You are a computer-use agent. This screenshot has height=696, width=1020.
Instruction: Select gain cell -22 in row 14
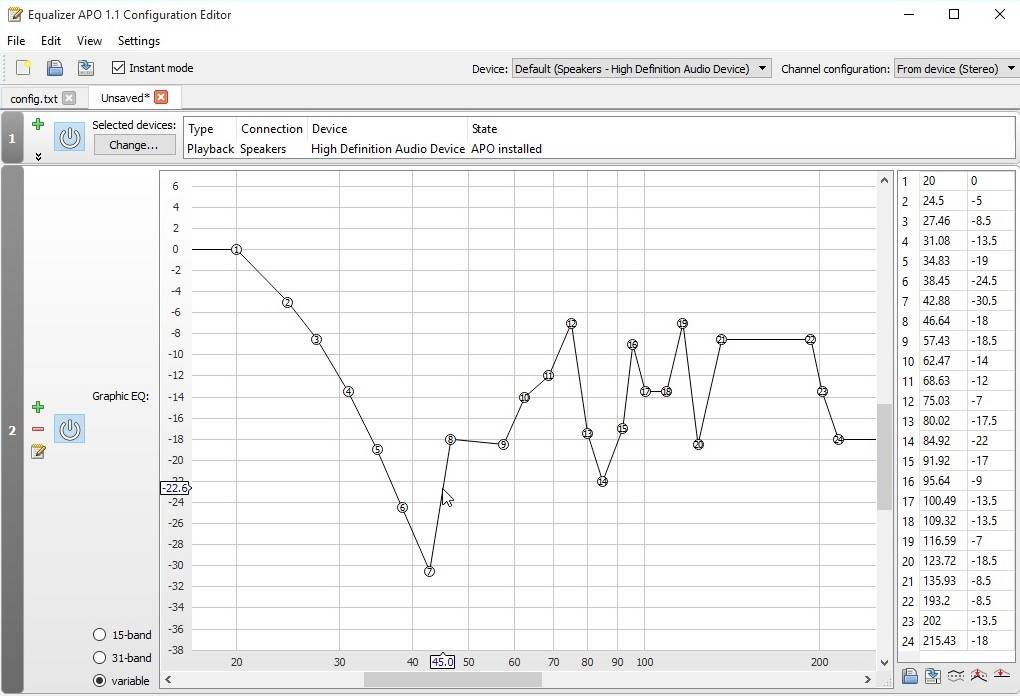pos(991,440)
